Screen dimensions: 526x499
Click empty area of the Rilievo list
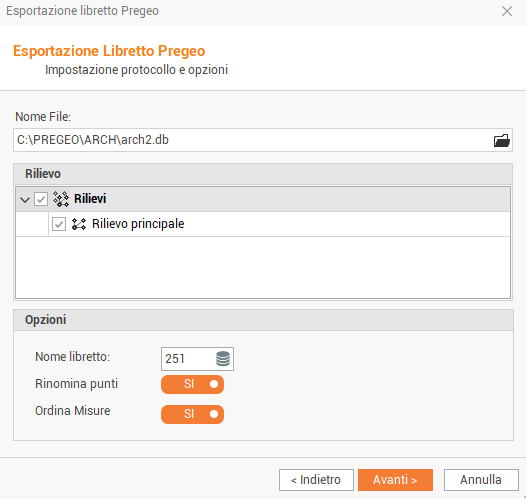[263, 267]
